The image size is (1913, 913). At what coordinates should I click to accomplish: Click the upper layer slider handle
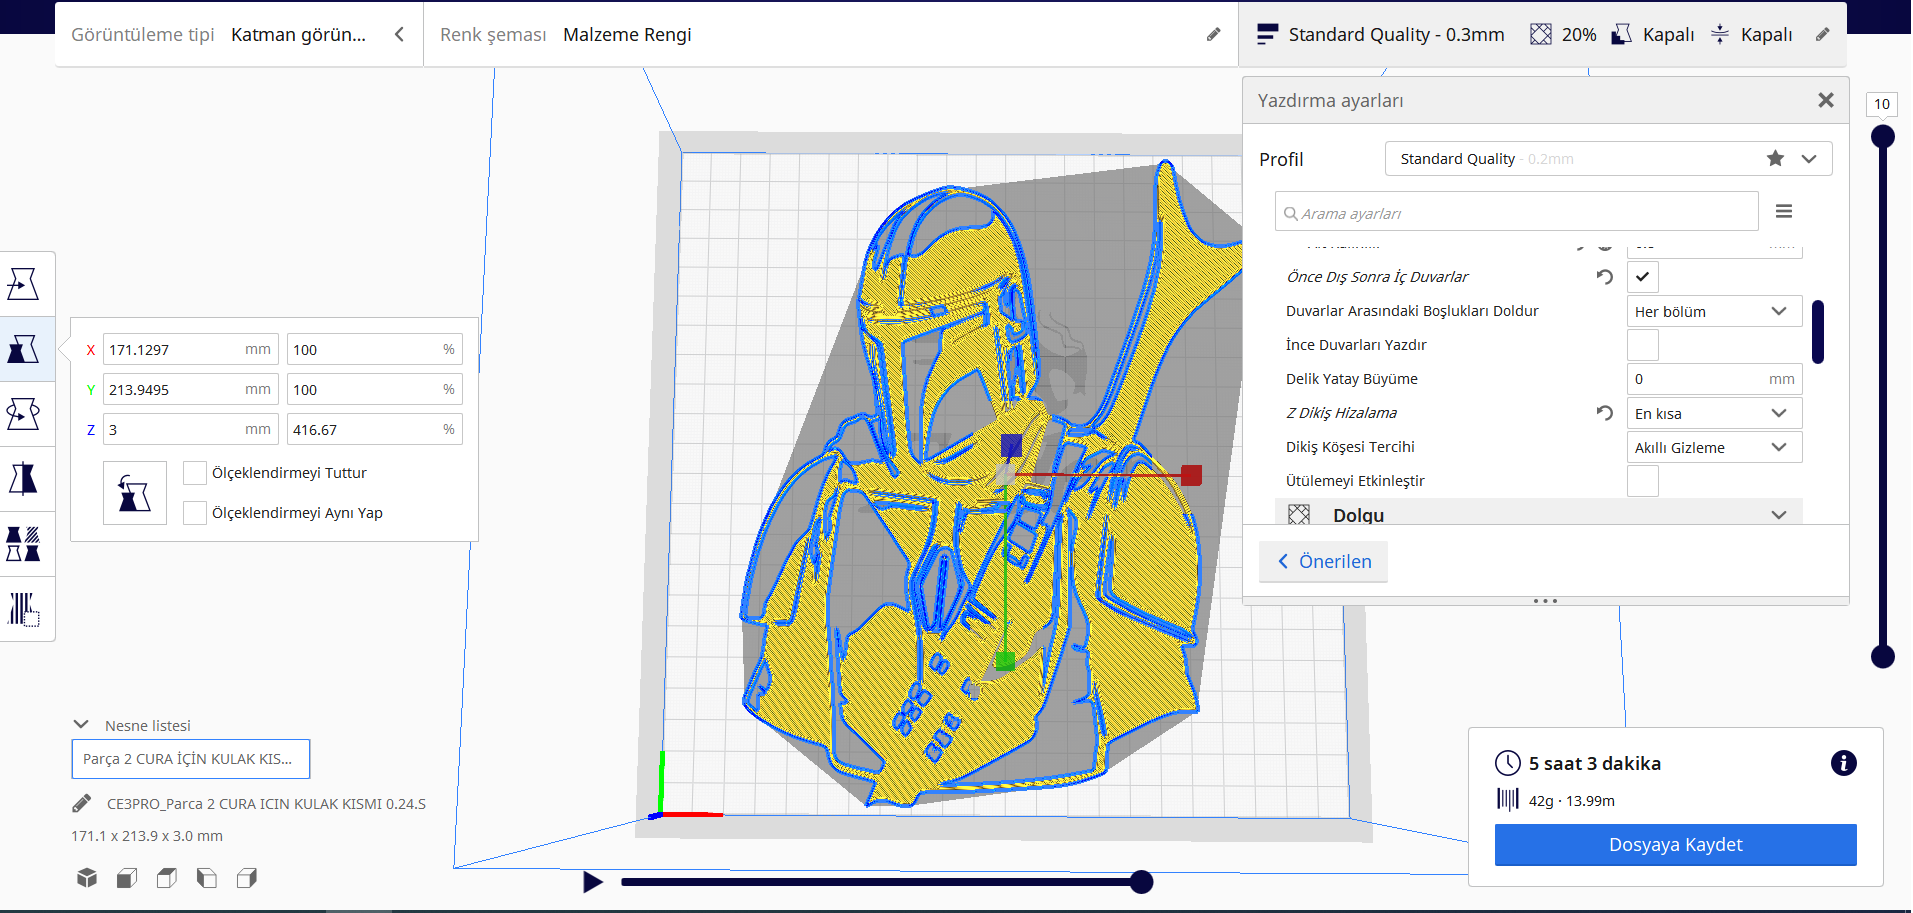click(1883, 136)
